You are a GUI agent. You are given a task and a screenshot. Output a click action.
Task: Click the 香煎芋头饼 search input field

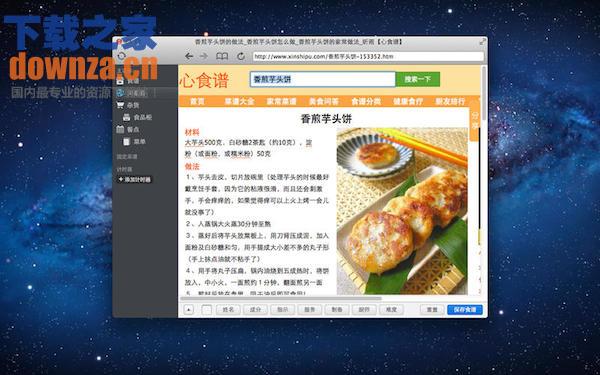(323, 80)
